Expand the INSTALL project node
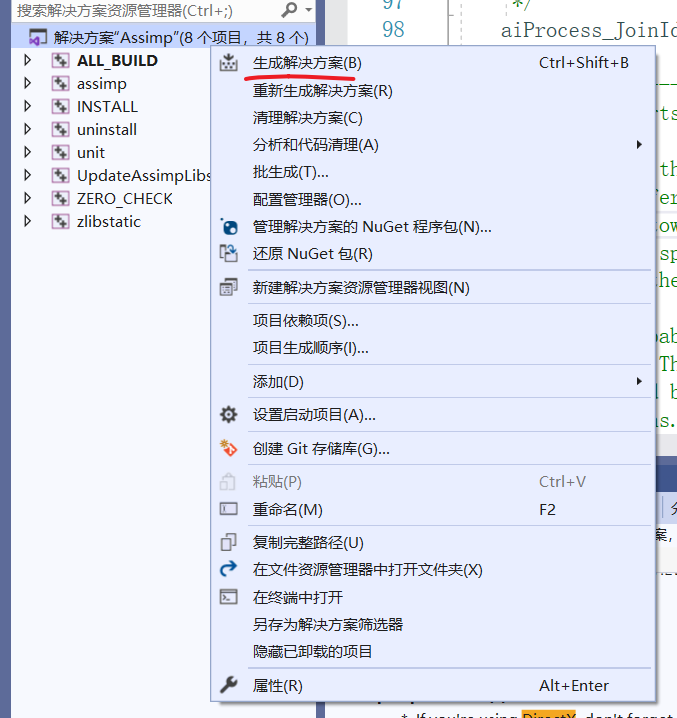 [x=27, y=106]
